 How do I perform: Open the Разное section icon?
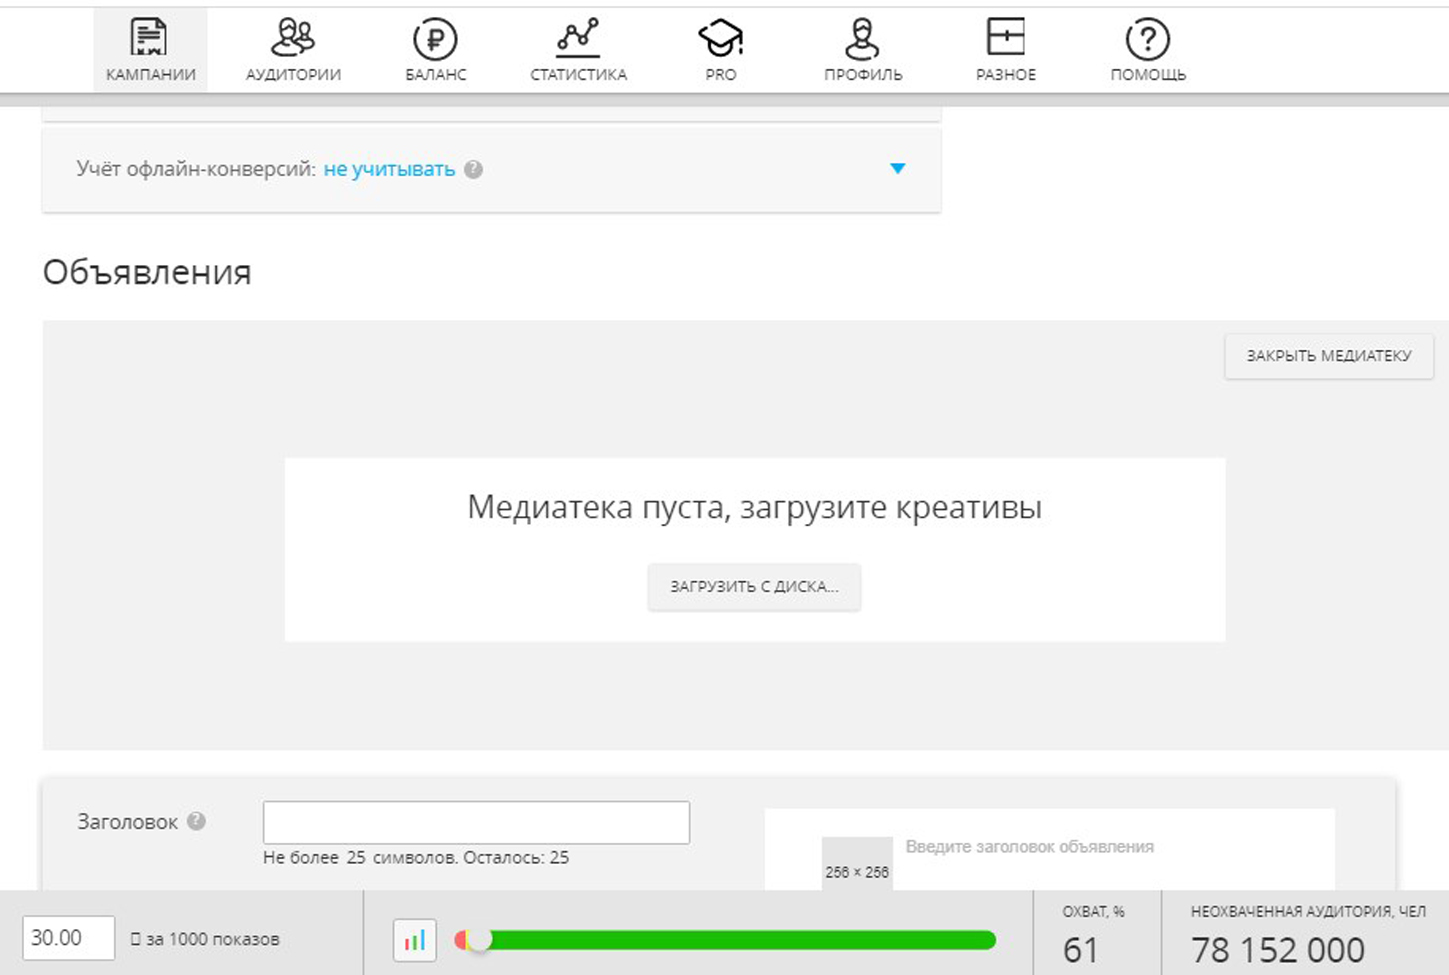pos(1005,38)
